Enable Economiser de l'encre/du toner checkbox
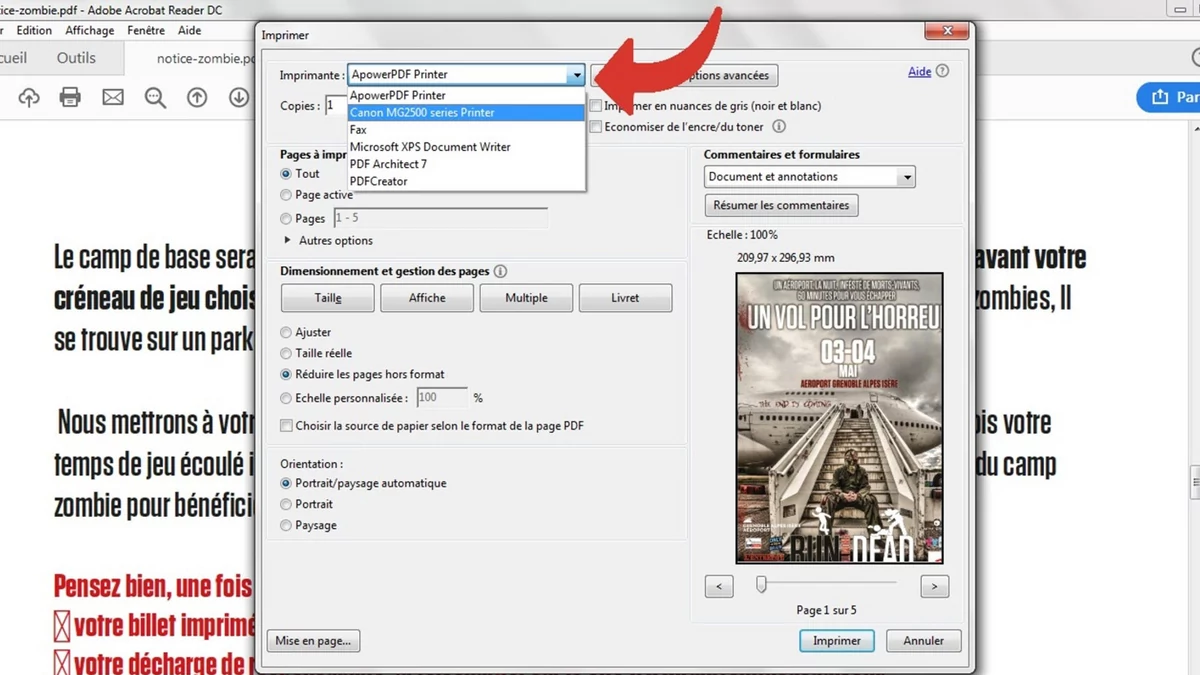 click(596, 127)
